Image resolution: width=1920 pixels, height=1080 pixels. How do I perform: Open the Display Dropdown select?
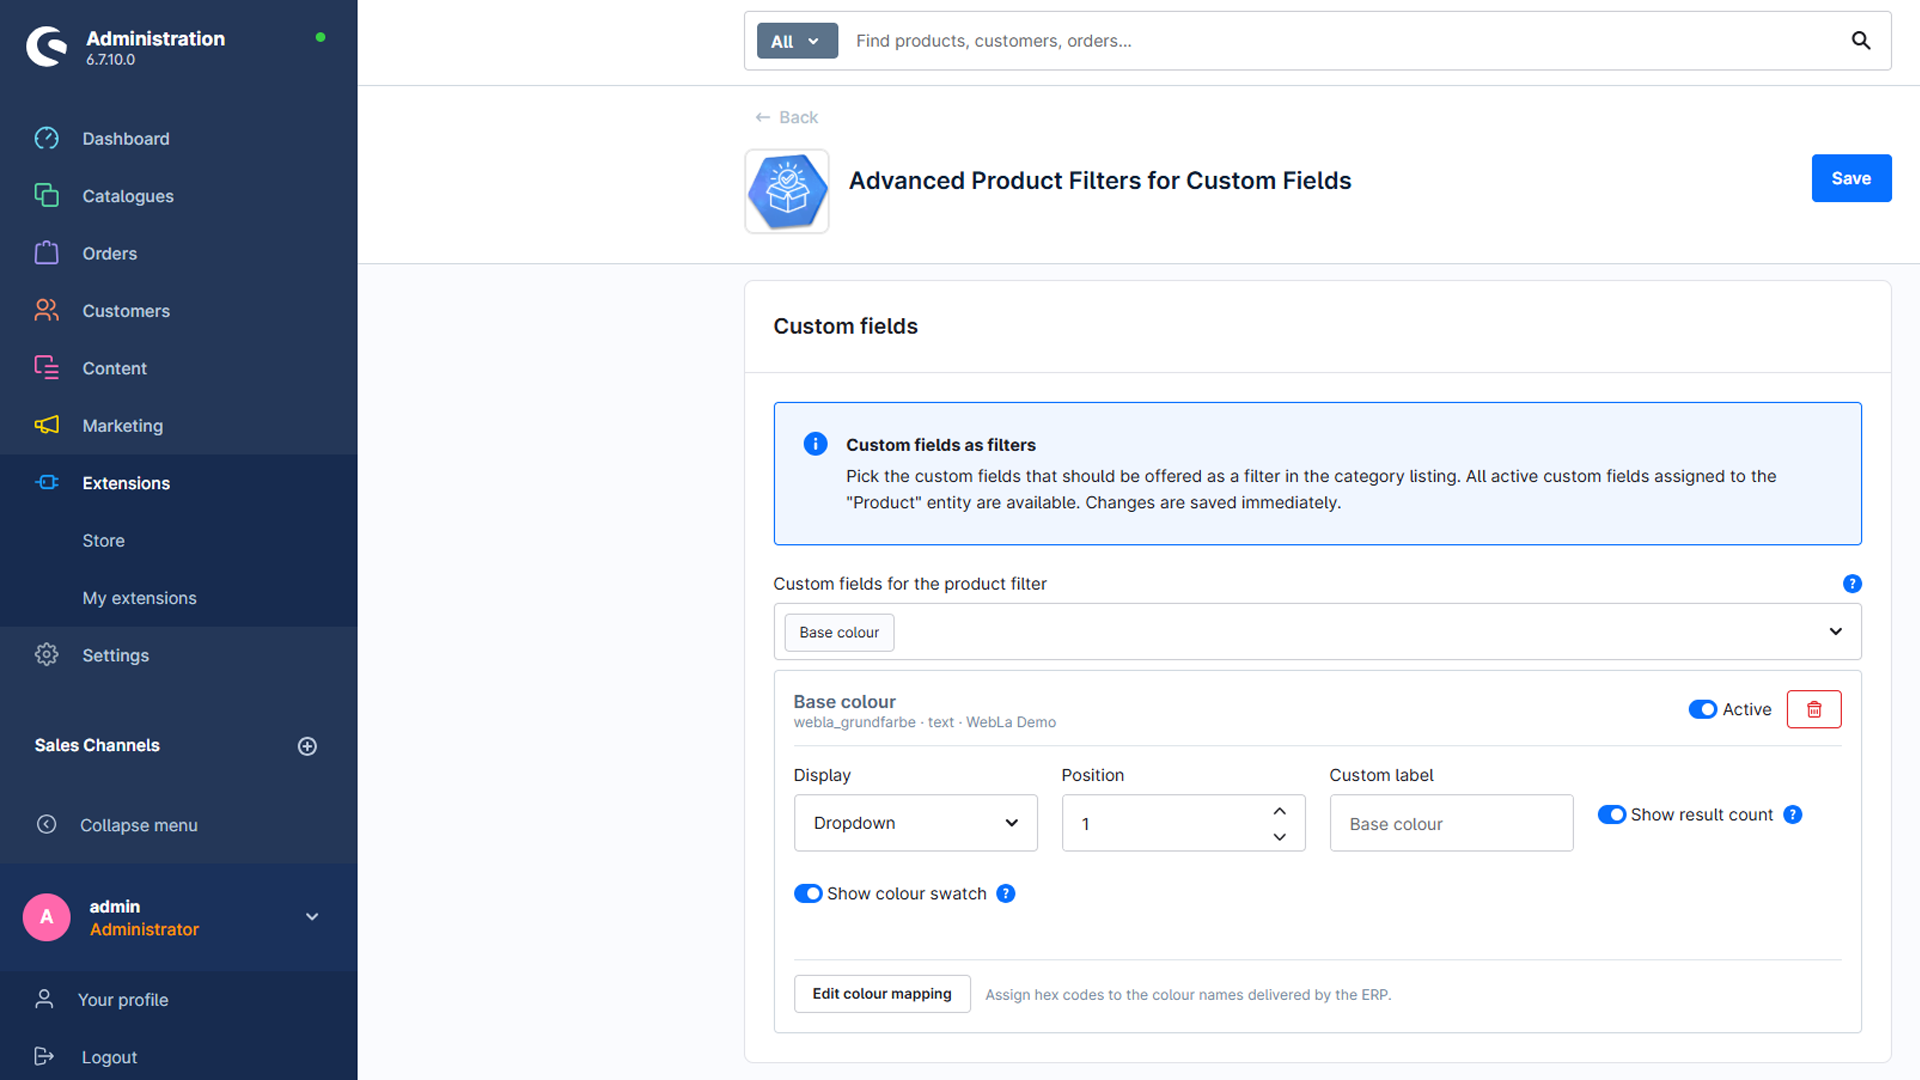[x=915, y=823]
